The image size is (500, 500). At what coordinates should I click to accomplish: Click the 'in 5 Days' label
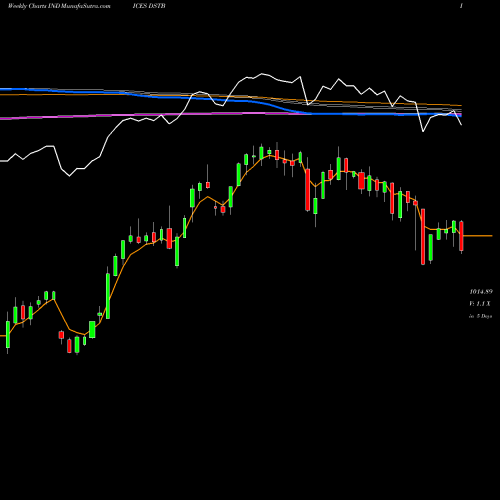point(480,316)
